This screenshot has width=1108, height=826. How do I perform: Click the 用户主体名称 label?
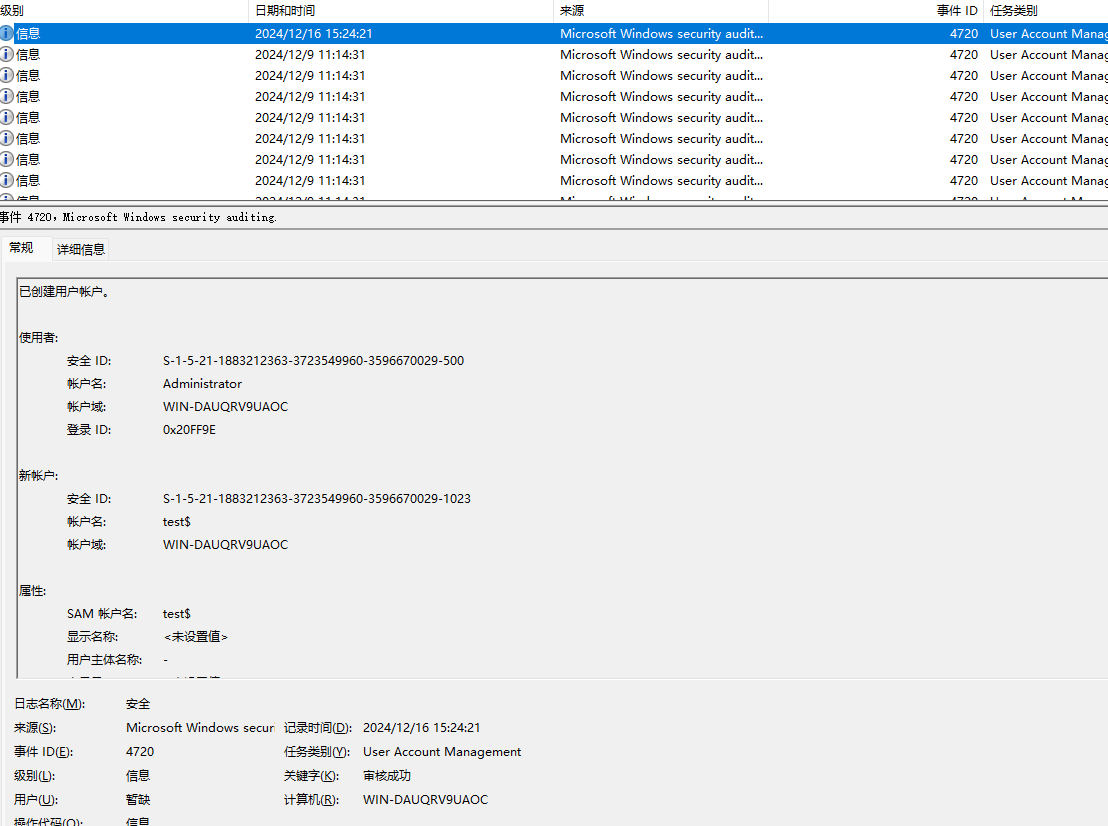[105, 660]
